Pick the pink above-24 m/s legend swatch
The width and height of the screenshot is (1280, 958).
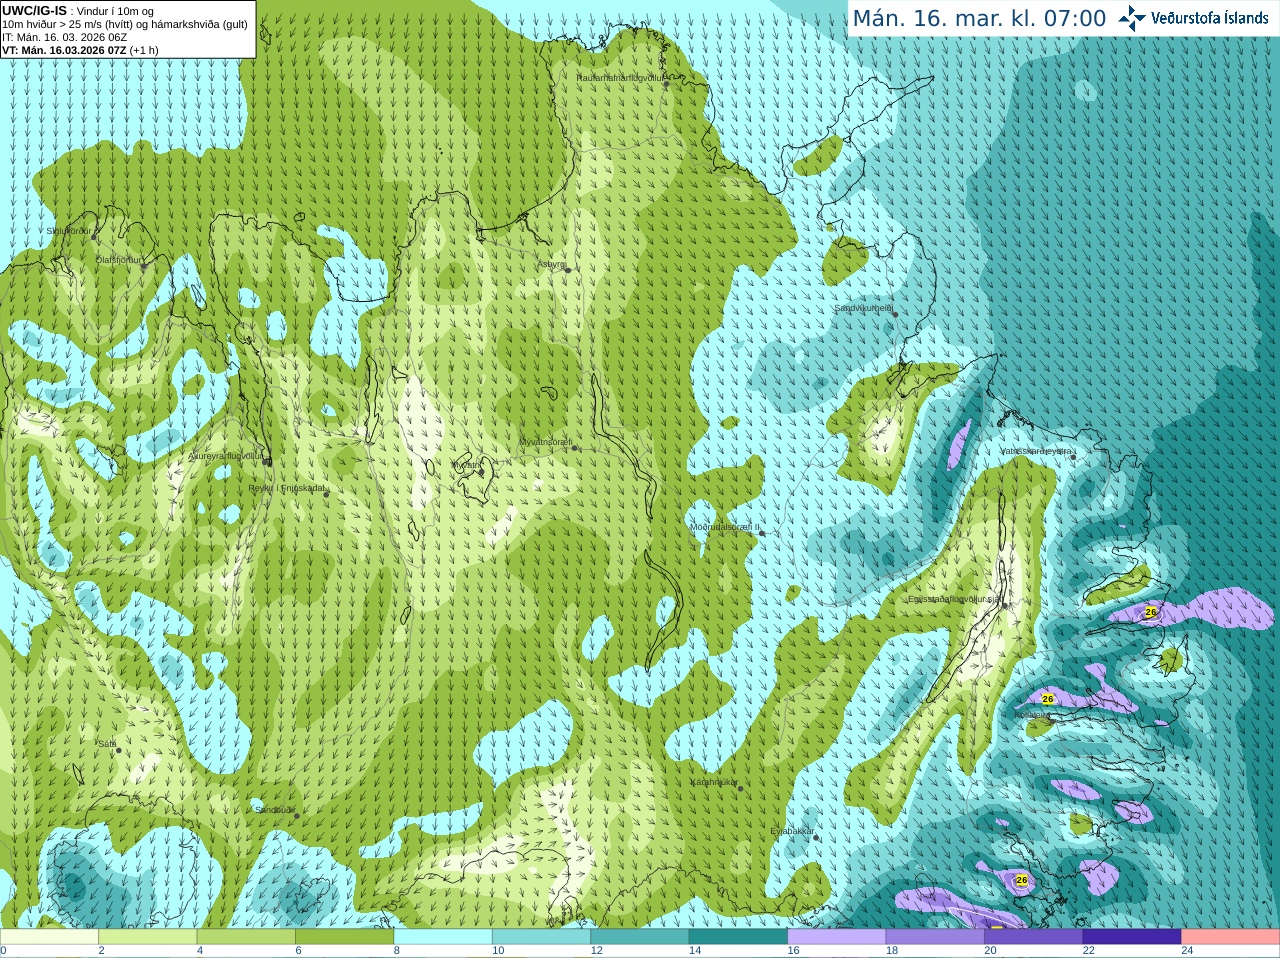pyautogui.click(x=1231, y=937)
